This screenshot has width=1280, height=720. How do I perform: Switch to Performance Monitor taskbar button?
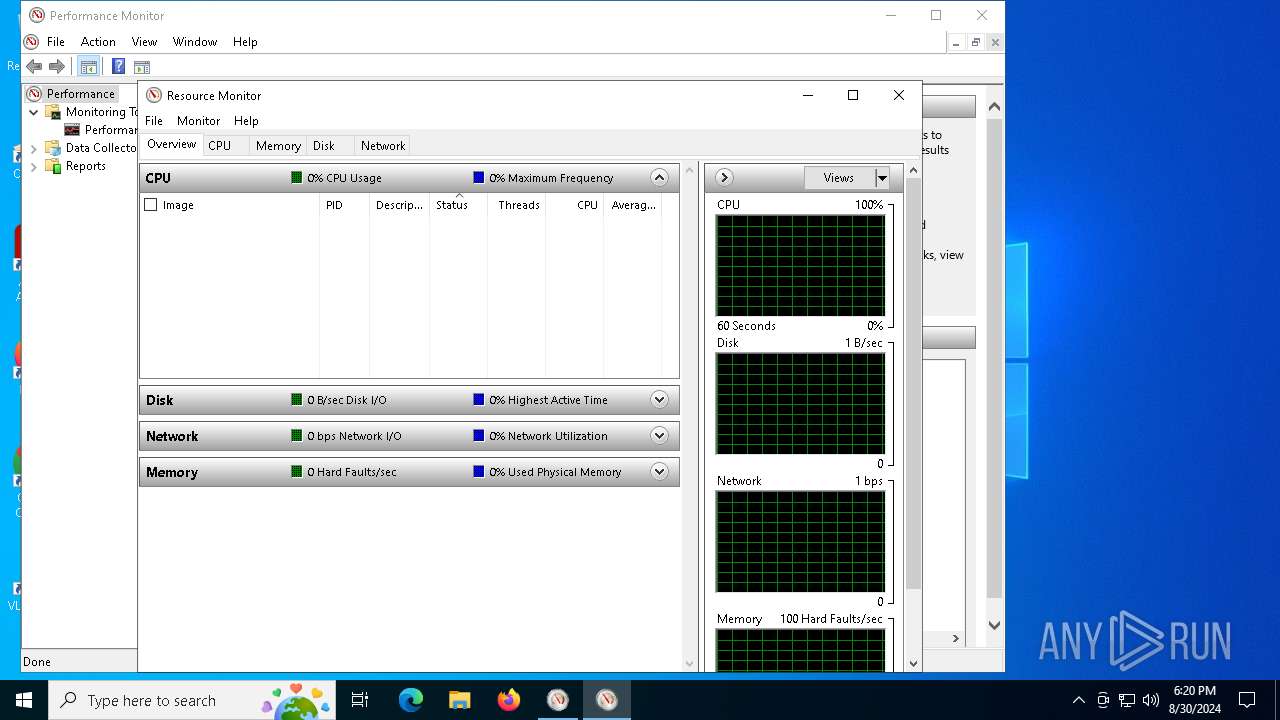pyautogui.click(x=558, y=700)
